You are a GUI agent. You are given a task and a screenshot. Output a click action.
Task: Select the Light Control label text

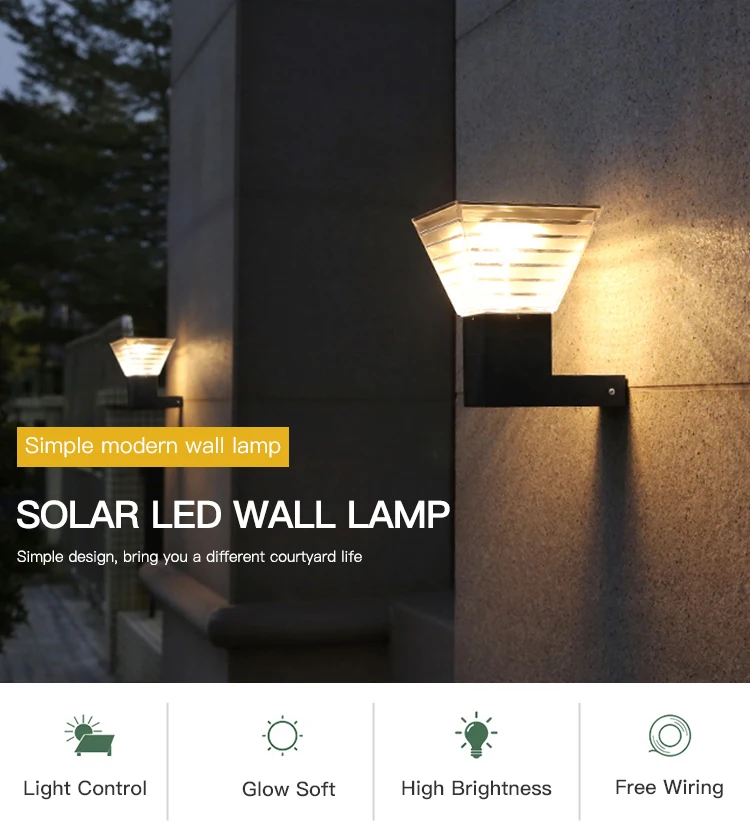(x=85, y=789)
